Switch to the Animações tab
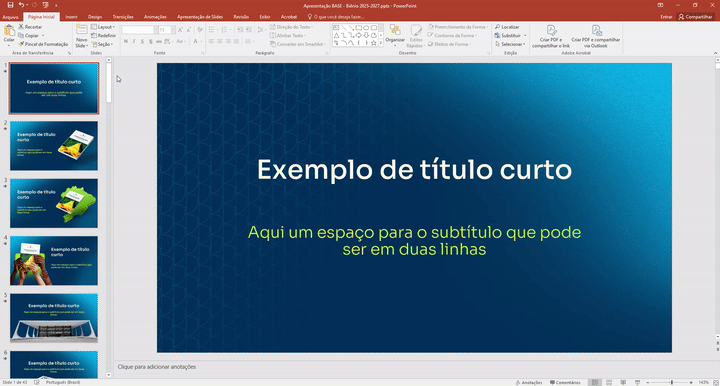This screenshot has height=386, width=720. (155, 17)
